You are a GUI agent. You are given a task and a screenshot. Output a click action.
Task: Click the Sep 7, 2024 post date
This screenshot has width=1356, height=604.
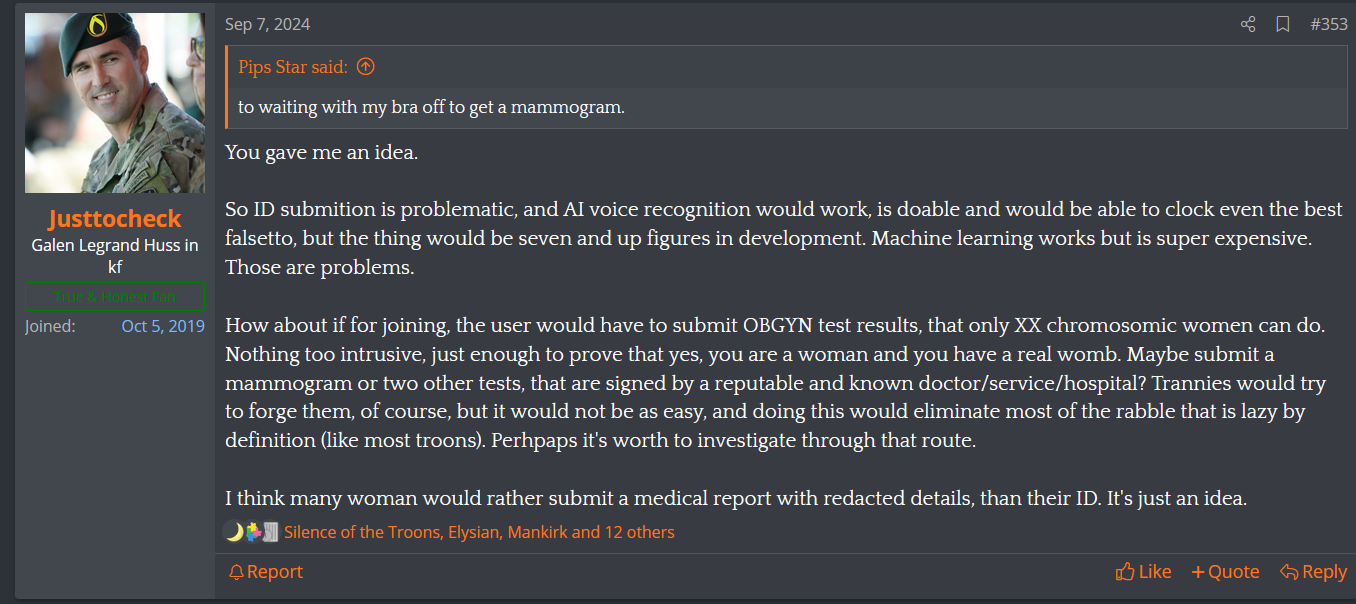(267, 24)
